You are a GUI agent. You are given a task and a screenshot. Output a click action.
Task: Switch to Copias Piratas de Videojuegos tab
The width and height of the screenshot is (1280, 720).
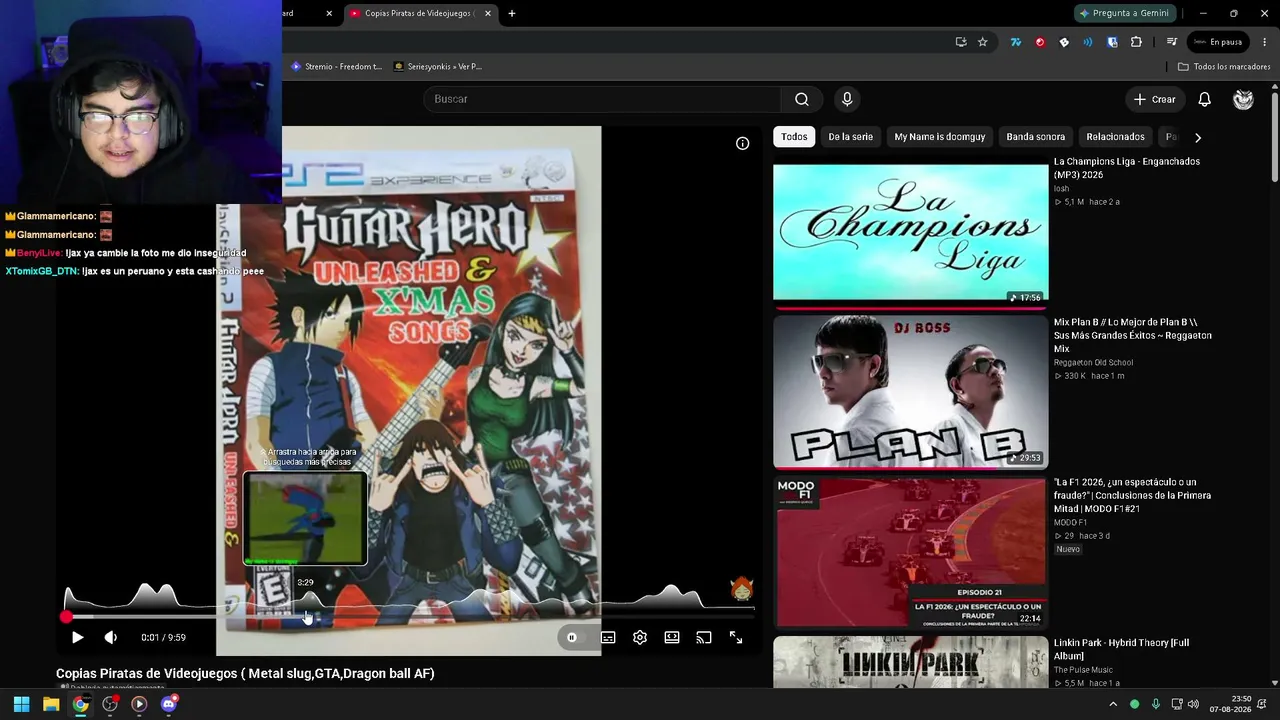(419, 13)
